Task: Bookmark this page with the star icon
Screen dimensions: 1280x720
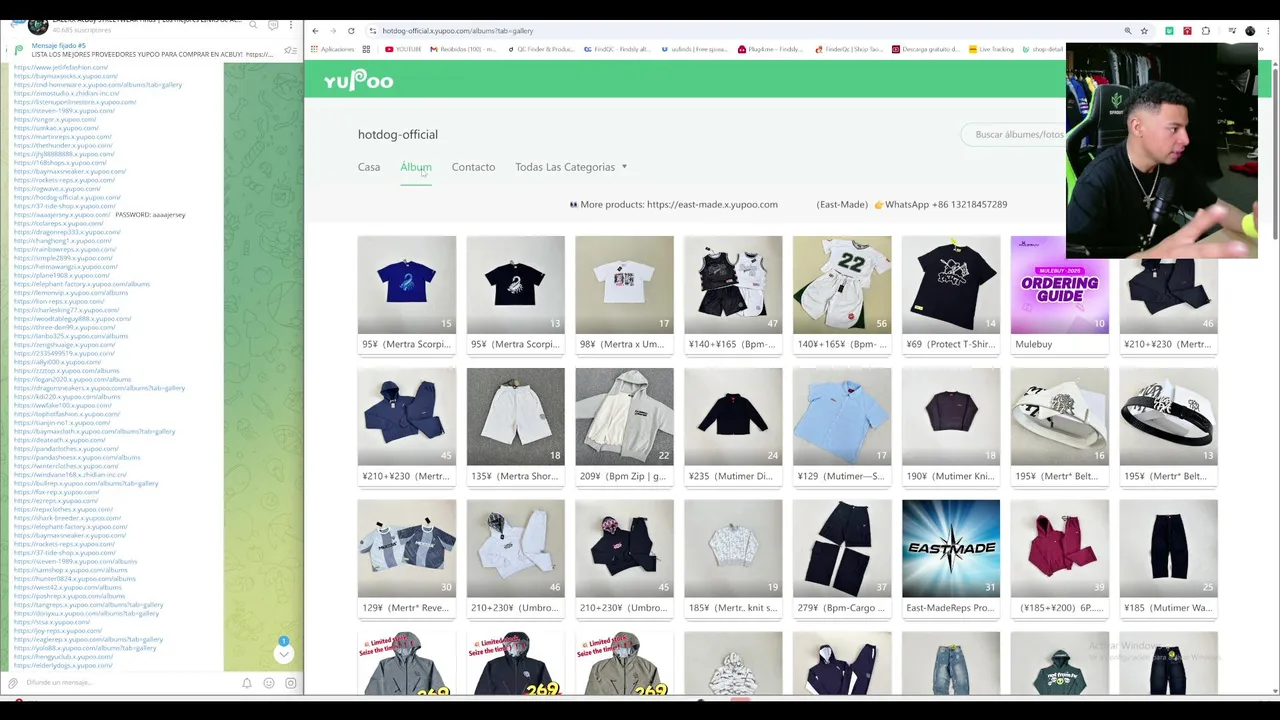Action: (x=1144, y=31)
